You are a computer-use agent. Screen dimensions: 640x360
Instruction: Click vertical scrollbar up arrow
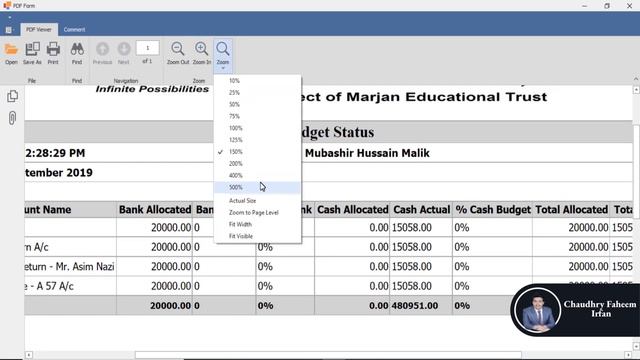(x=636, y=90)
